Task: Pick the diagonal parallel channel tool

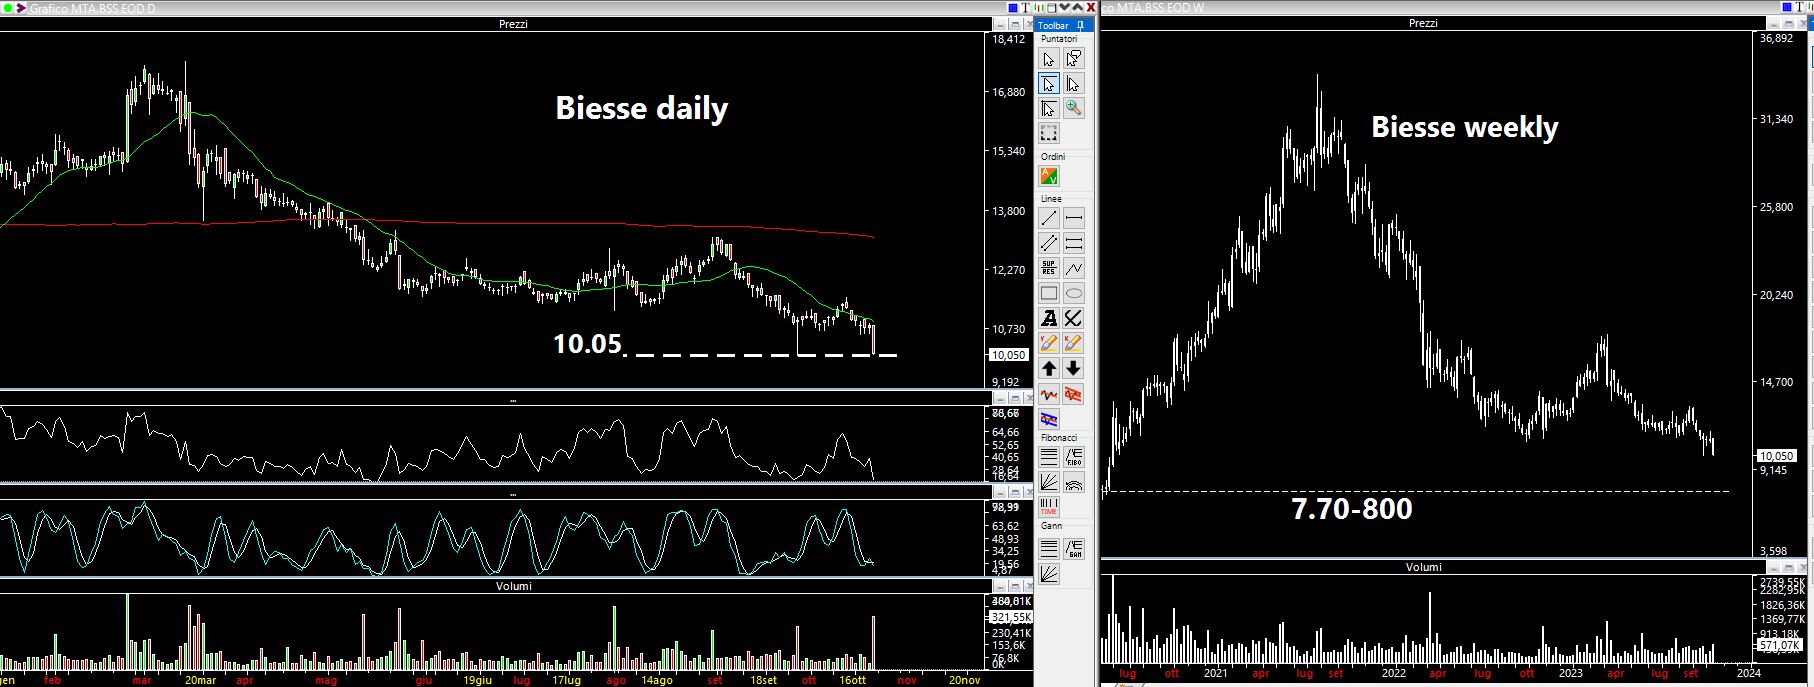Action: coord(1048,243)
